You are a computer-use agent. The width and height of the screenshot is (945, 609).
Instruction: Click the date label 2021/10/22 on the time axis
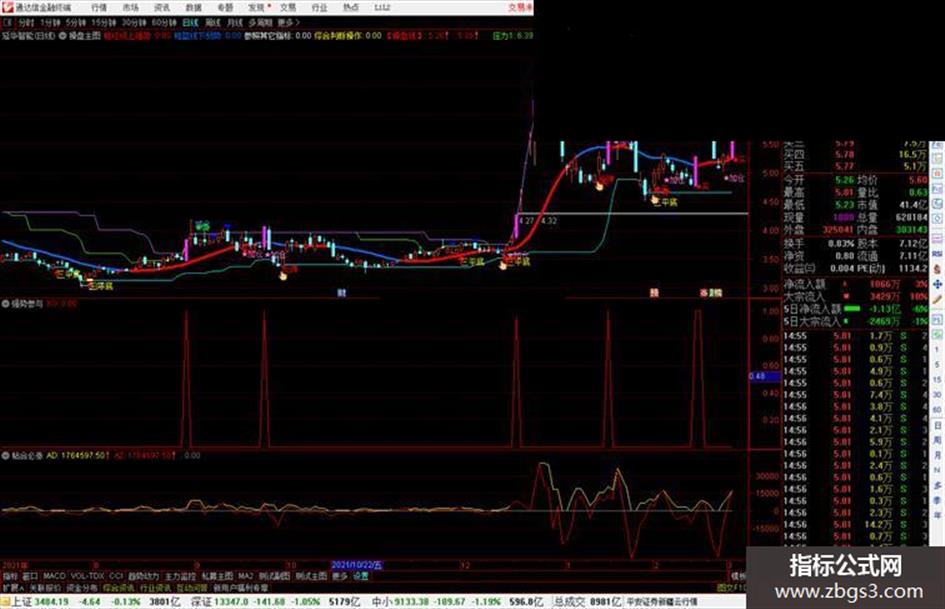pos(357,566)
